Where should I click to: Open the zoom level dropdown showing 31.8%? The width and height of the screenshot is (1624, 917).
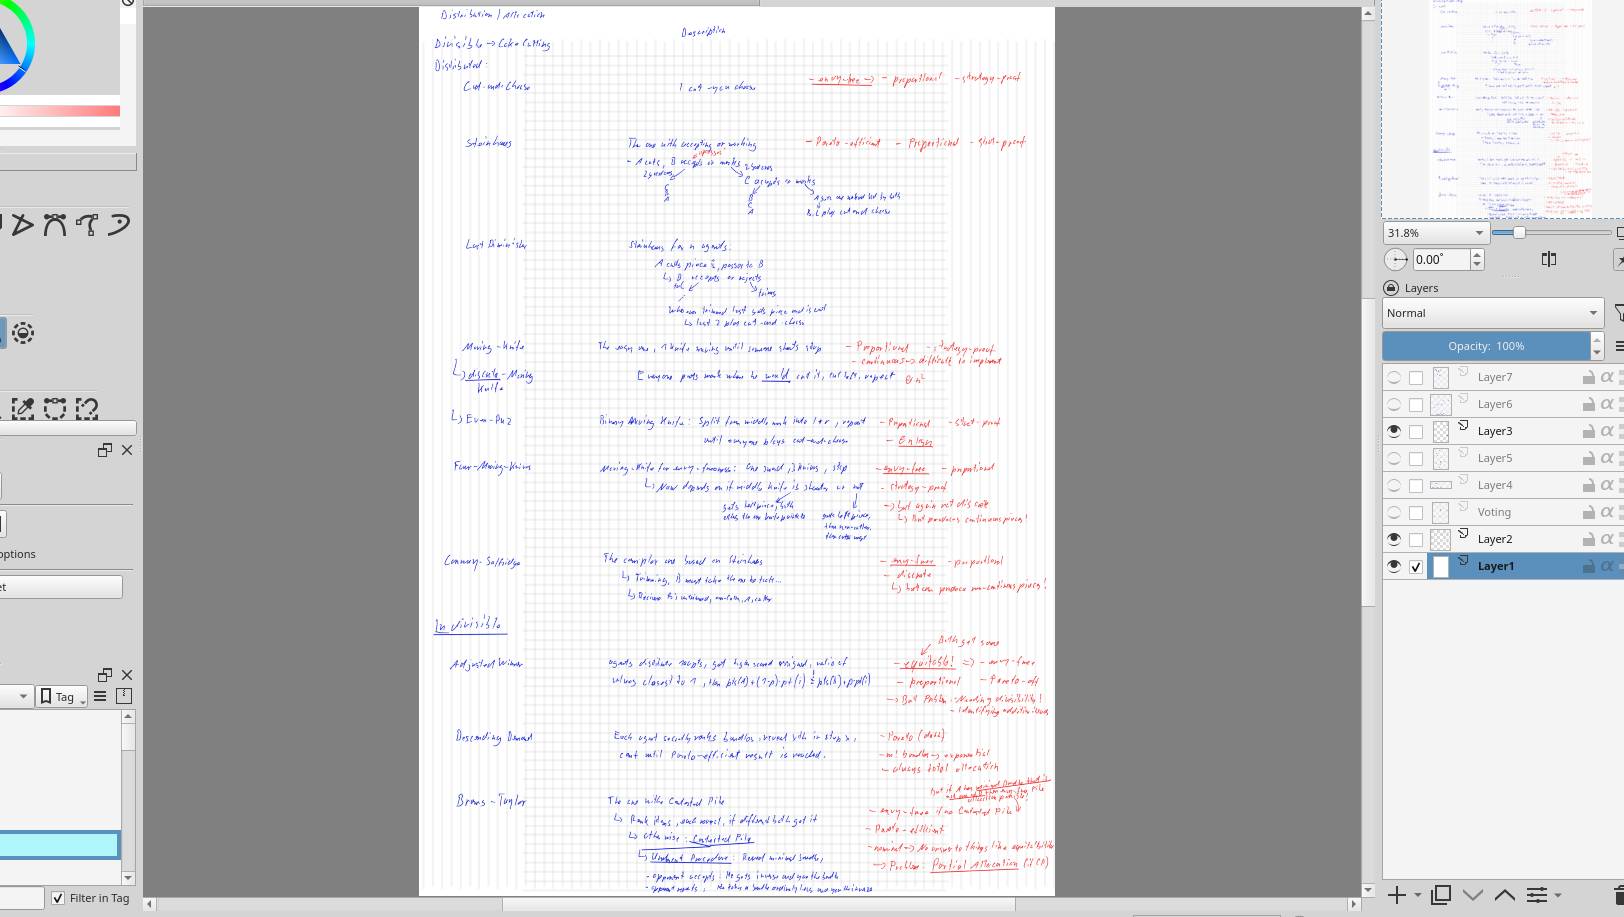(x=1435, y=233)
